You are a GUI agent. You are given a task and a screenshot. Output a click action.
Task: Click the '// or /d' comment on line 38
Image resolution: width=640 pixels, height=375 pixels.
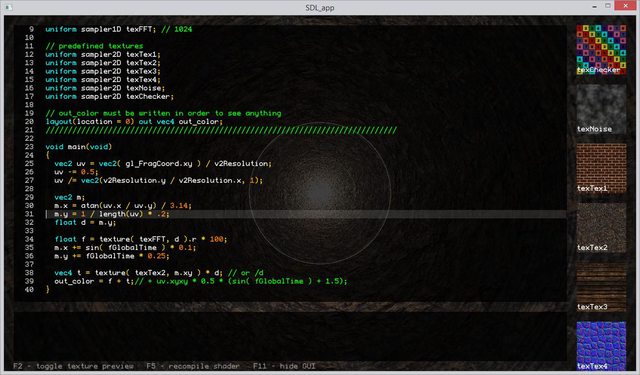coord(246,273)
